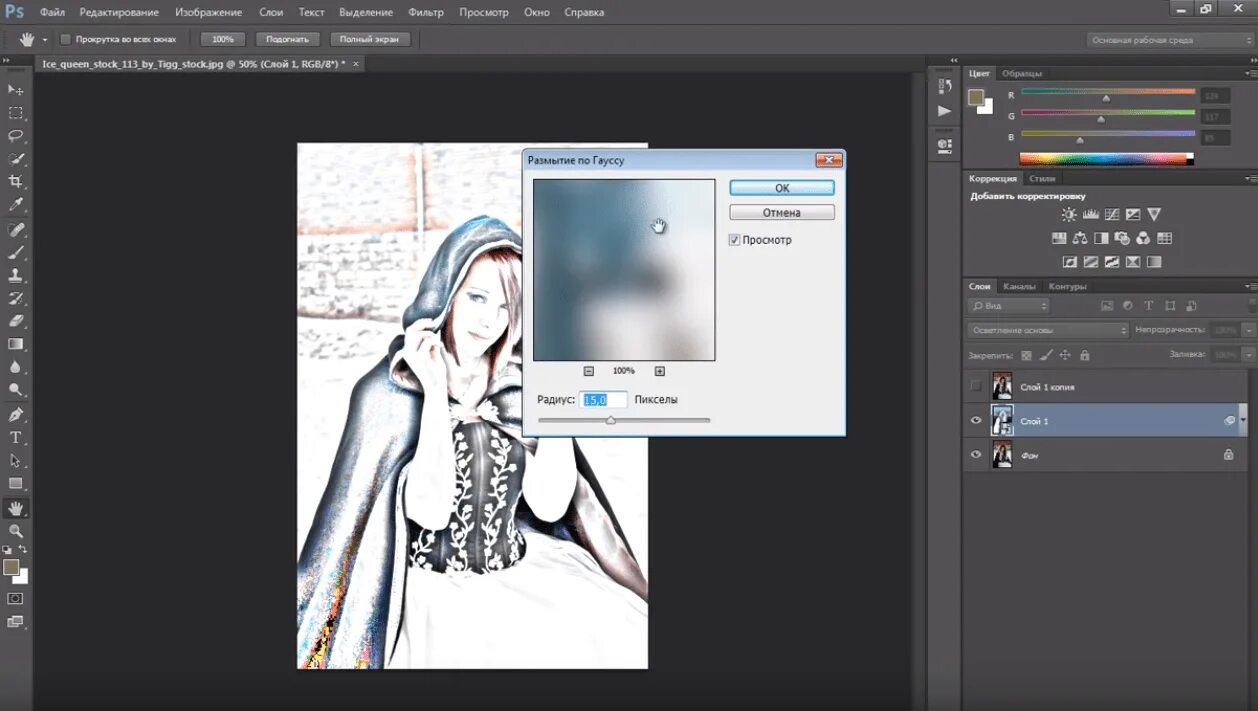Zoom in blur preview with plus button
The image size is (1258, 711).
(x=660, y=371)
